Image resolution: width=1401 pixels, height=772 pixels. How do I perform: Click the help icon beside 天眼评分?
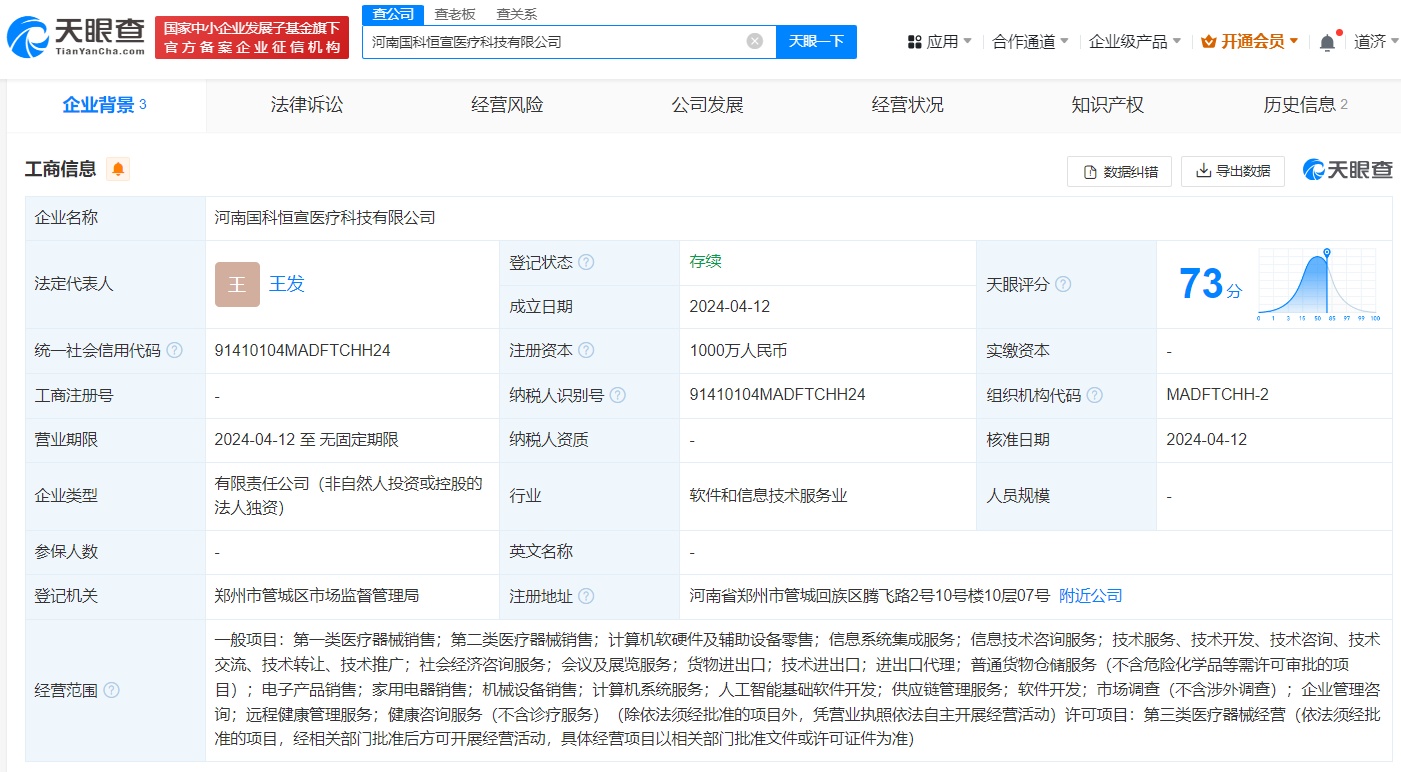click(1063, 284)
